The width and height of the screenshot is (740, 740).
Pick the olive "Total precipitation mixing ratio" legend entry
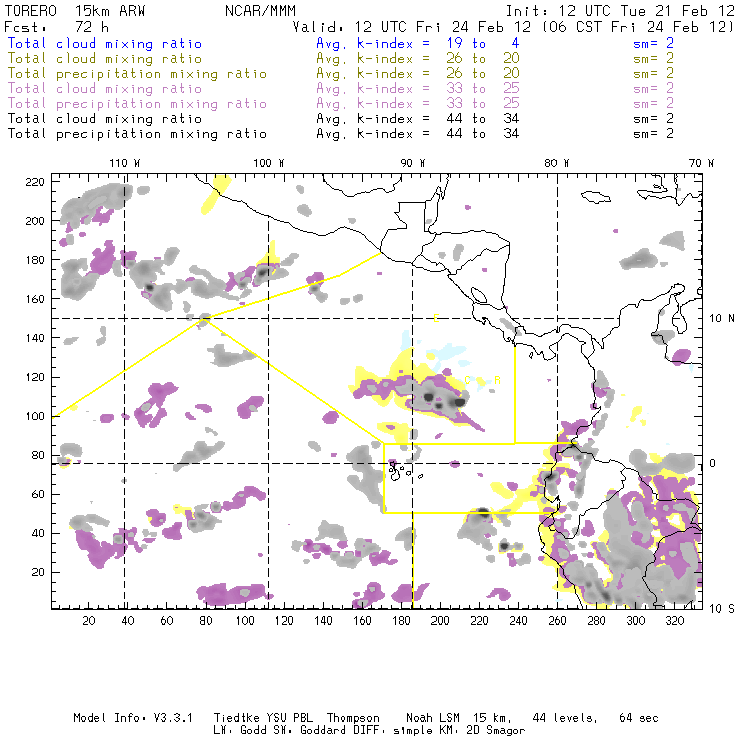[134, 74]
